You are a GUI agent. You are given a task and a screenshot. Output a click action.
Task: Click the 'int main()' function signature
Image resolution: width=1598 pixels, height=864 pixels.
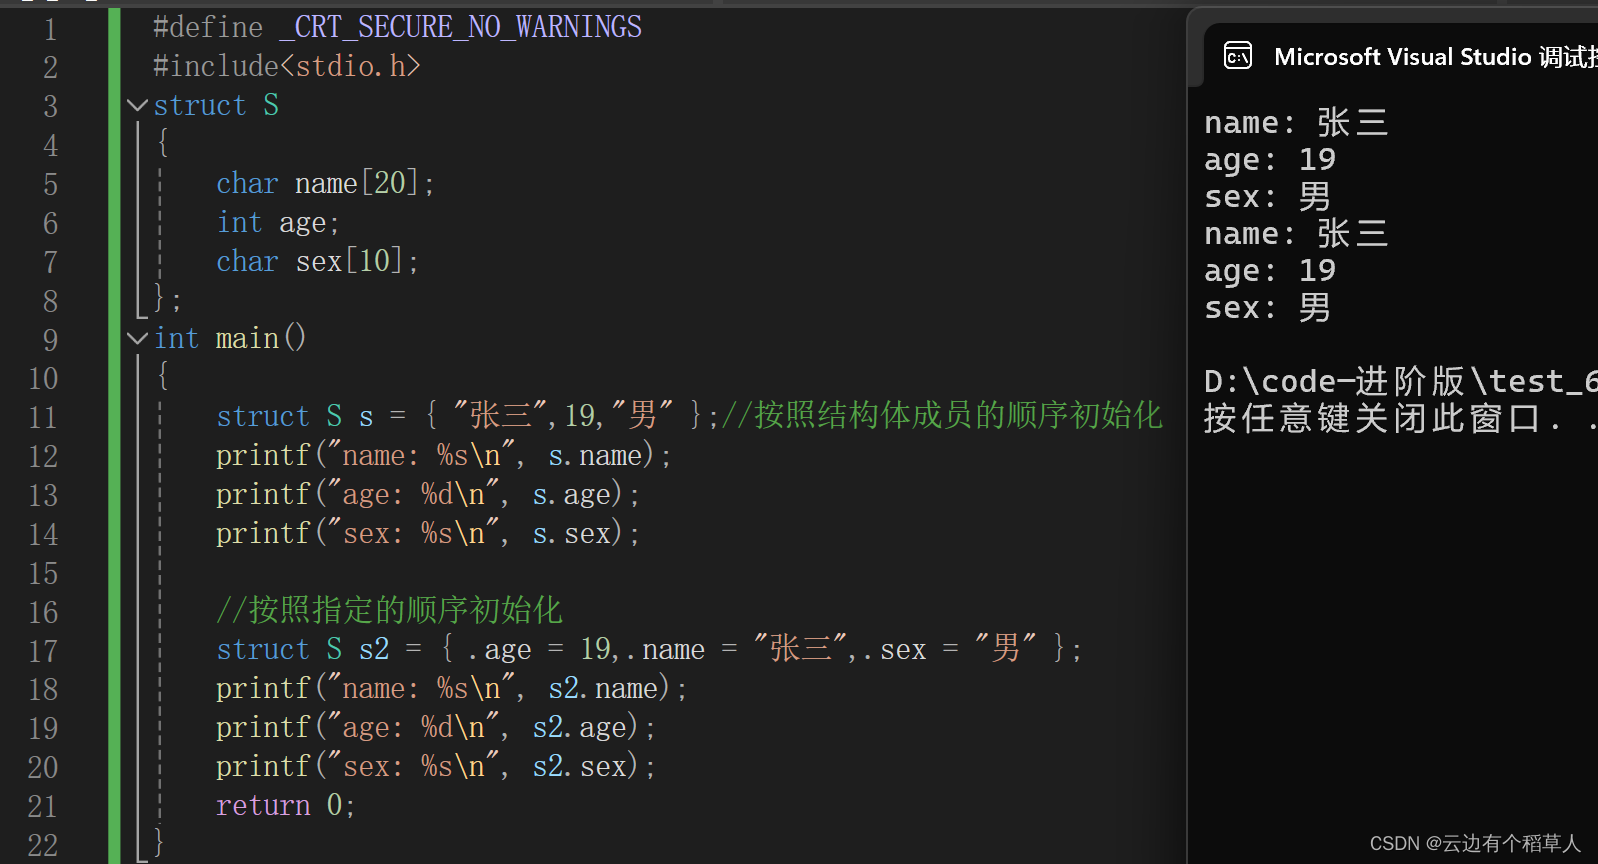[230, 338]
